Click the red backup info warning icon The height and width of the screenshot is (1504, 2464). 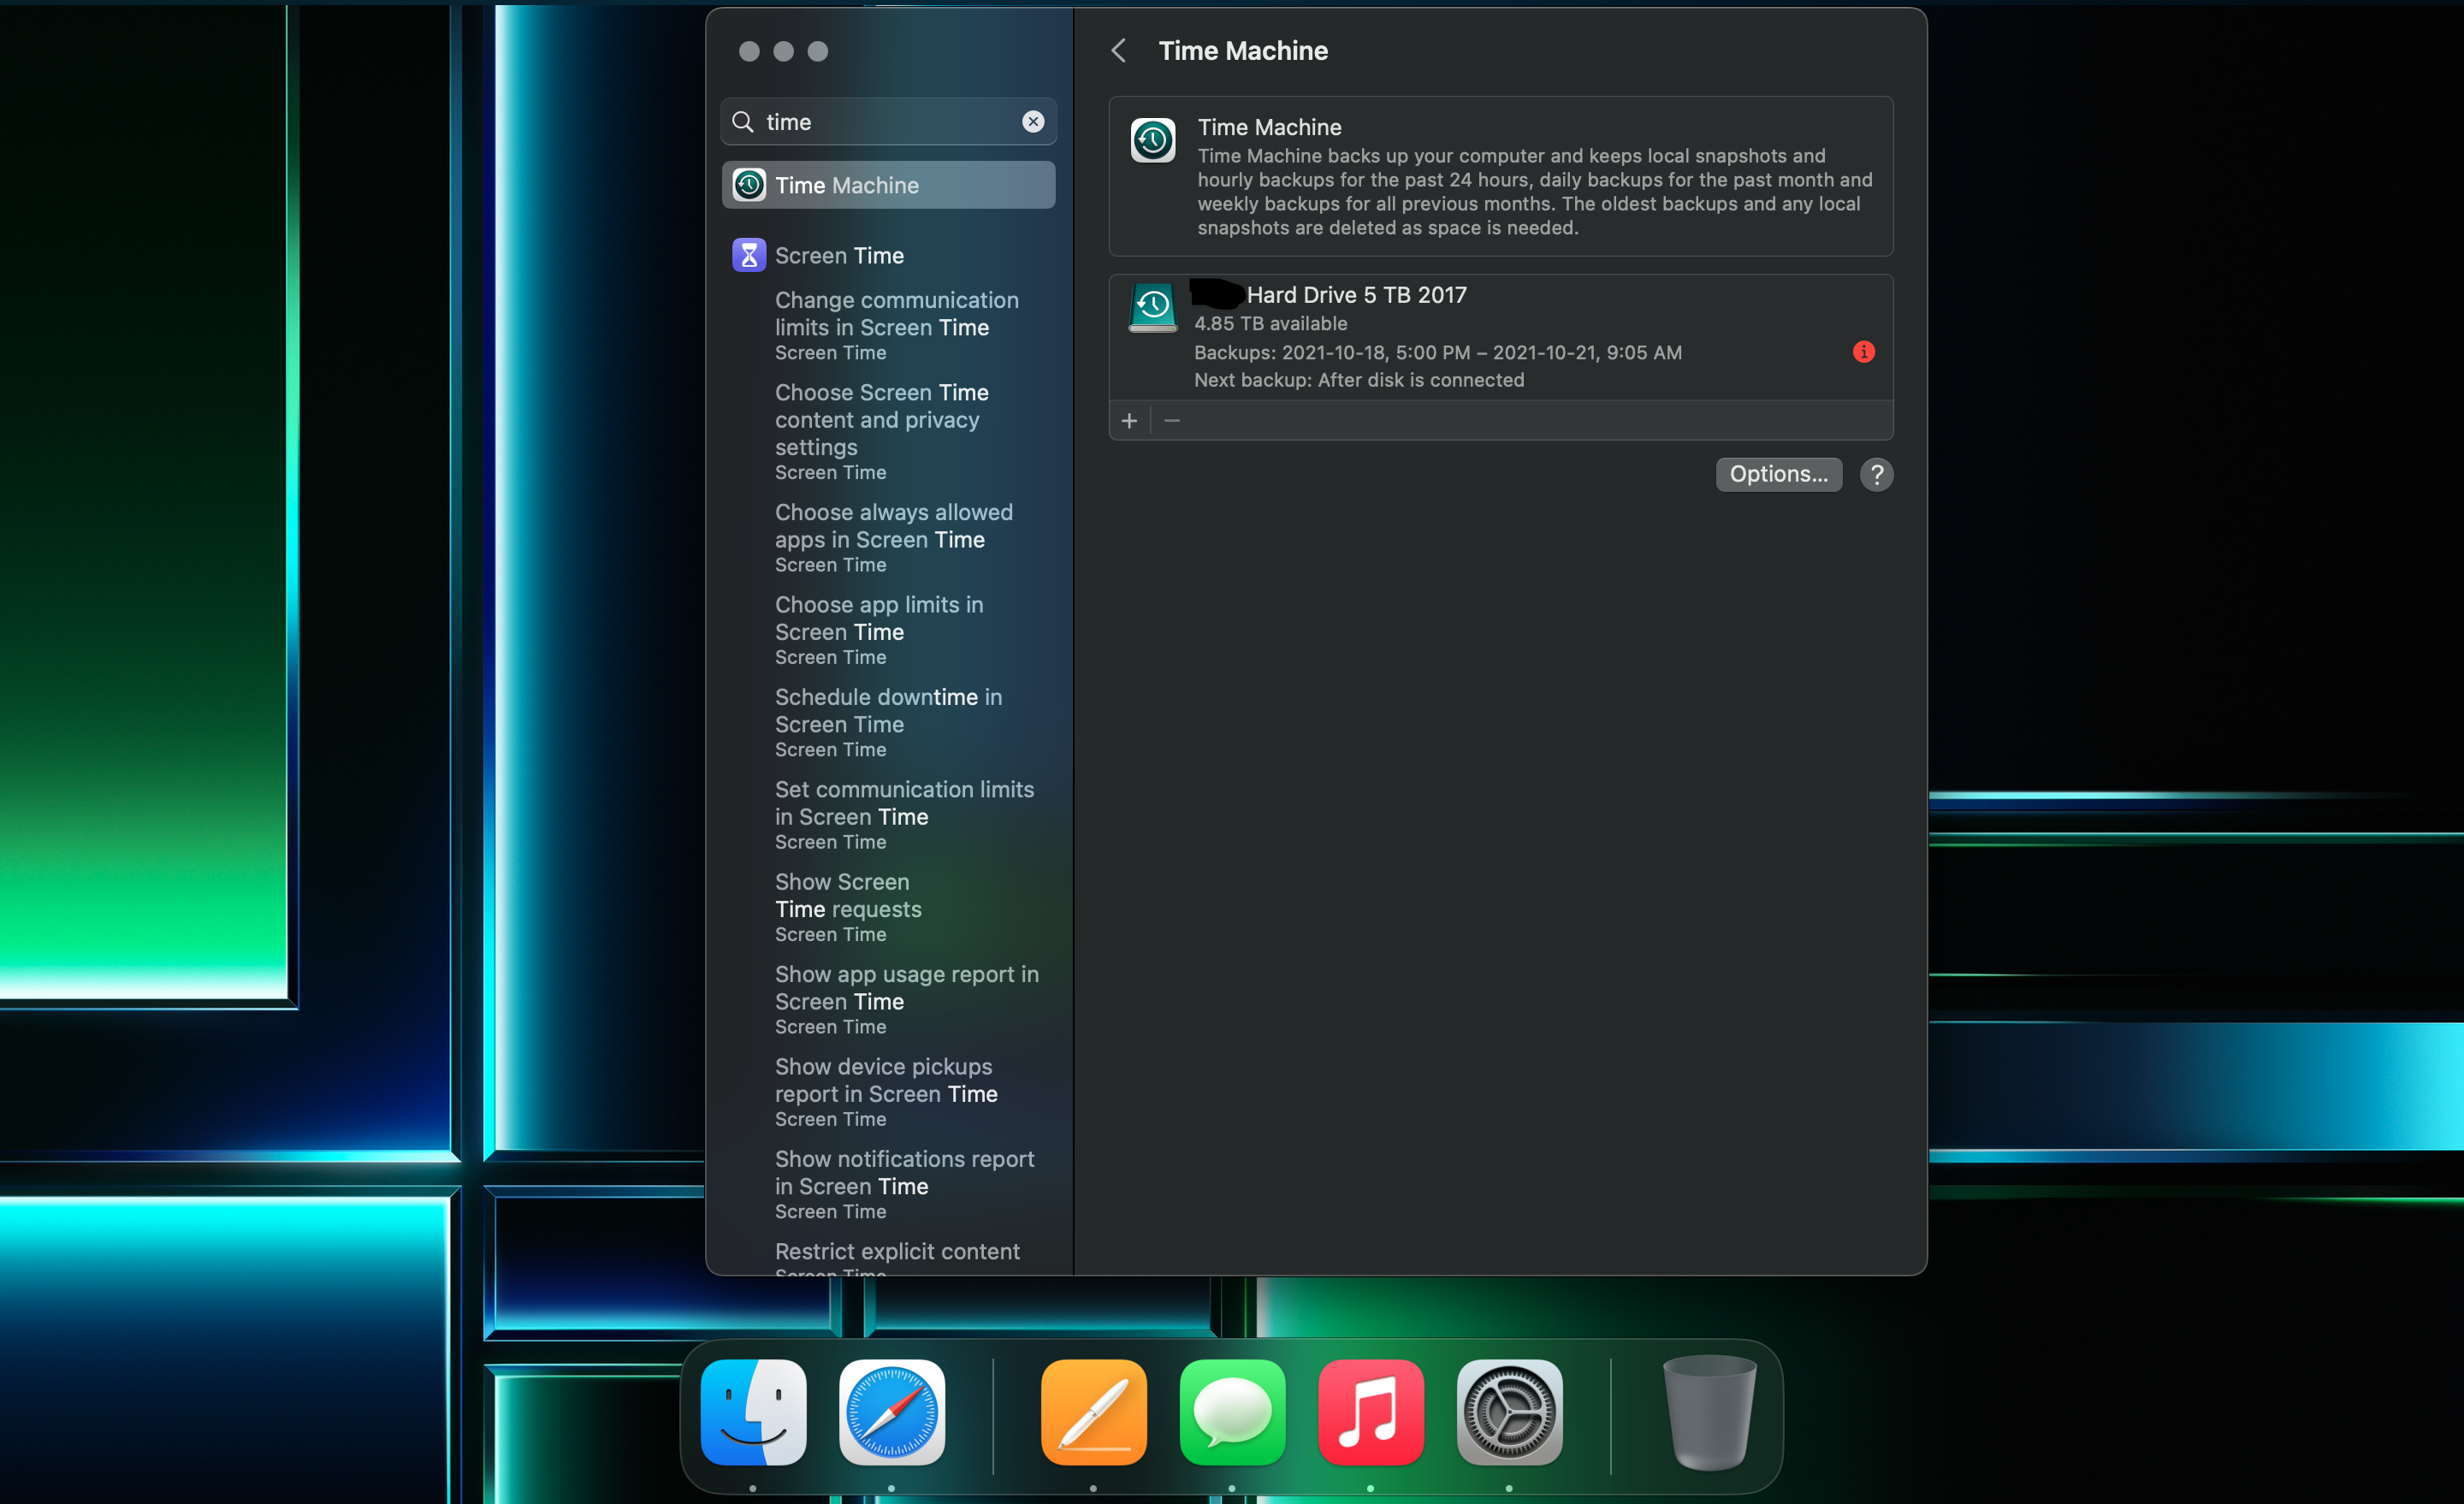pyautogui.click(x=1863, y=352)
